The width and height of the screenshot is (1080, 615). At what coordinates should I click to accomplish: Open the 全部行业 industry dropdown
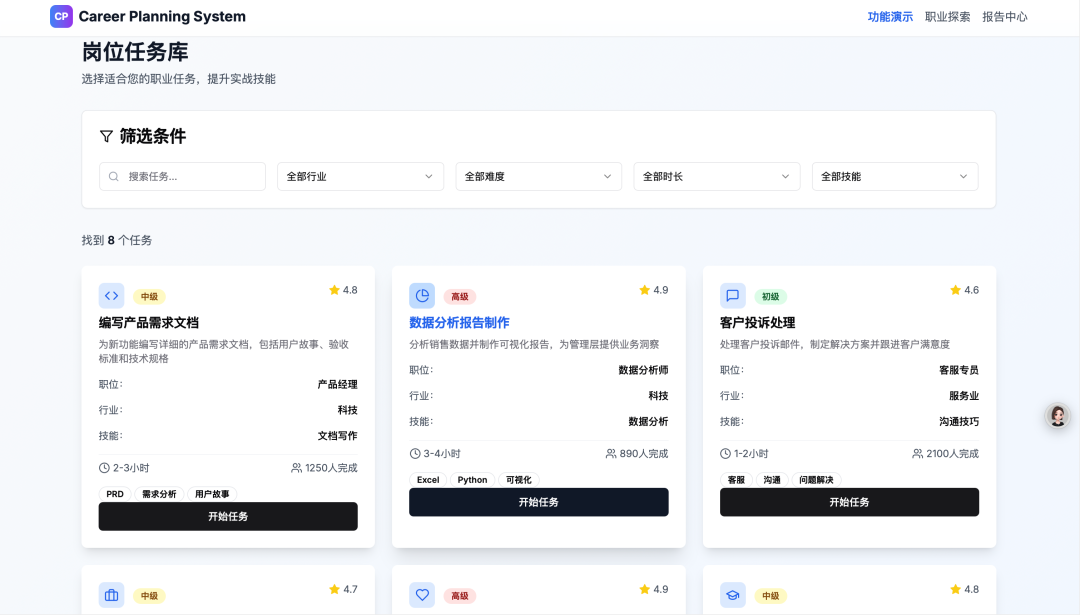point(360,176)
